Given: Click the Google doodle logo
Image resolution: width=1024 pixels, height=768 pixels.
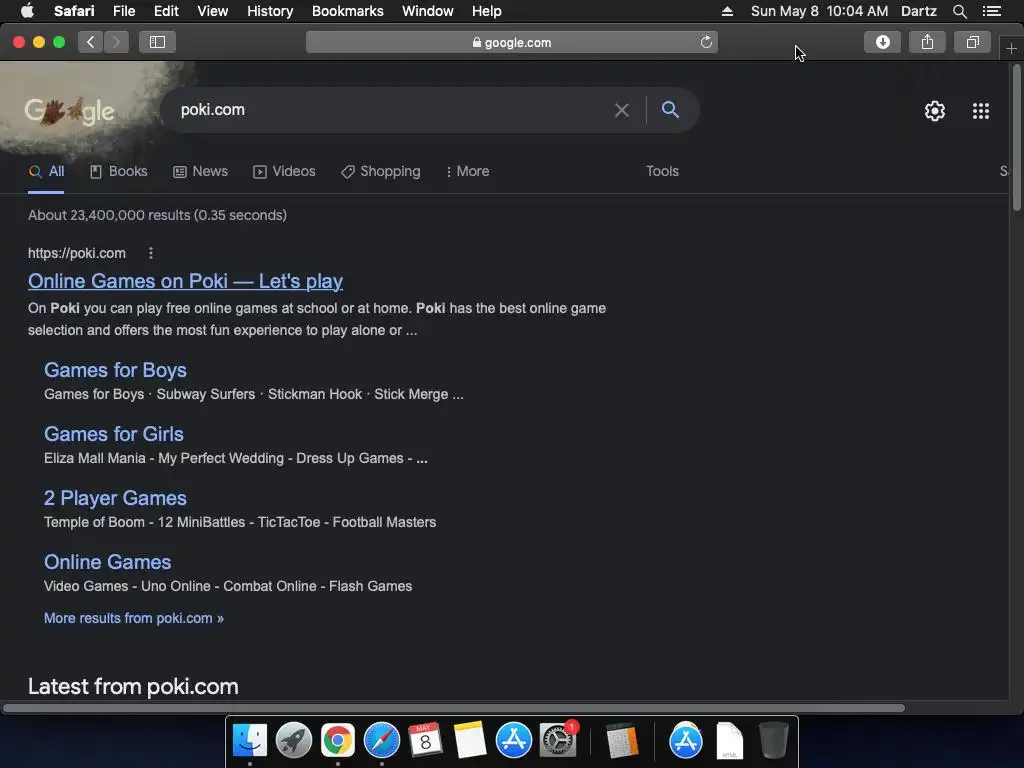Looking at the screenshot, I should 70,111.
